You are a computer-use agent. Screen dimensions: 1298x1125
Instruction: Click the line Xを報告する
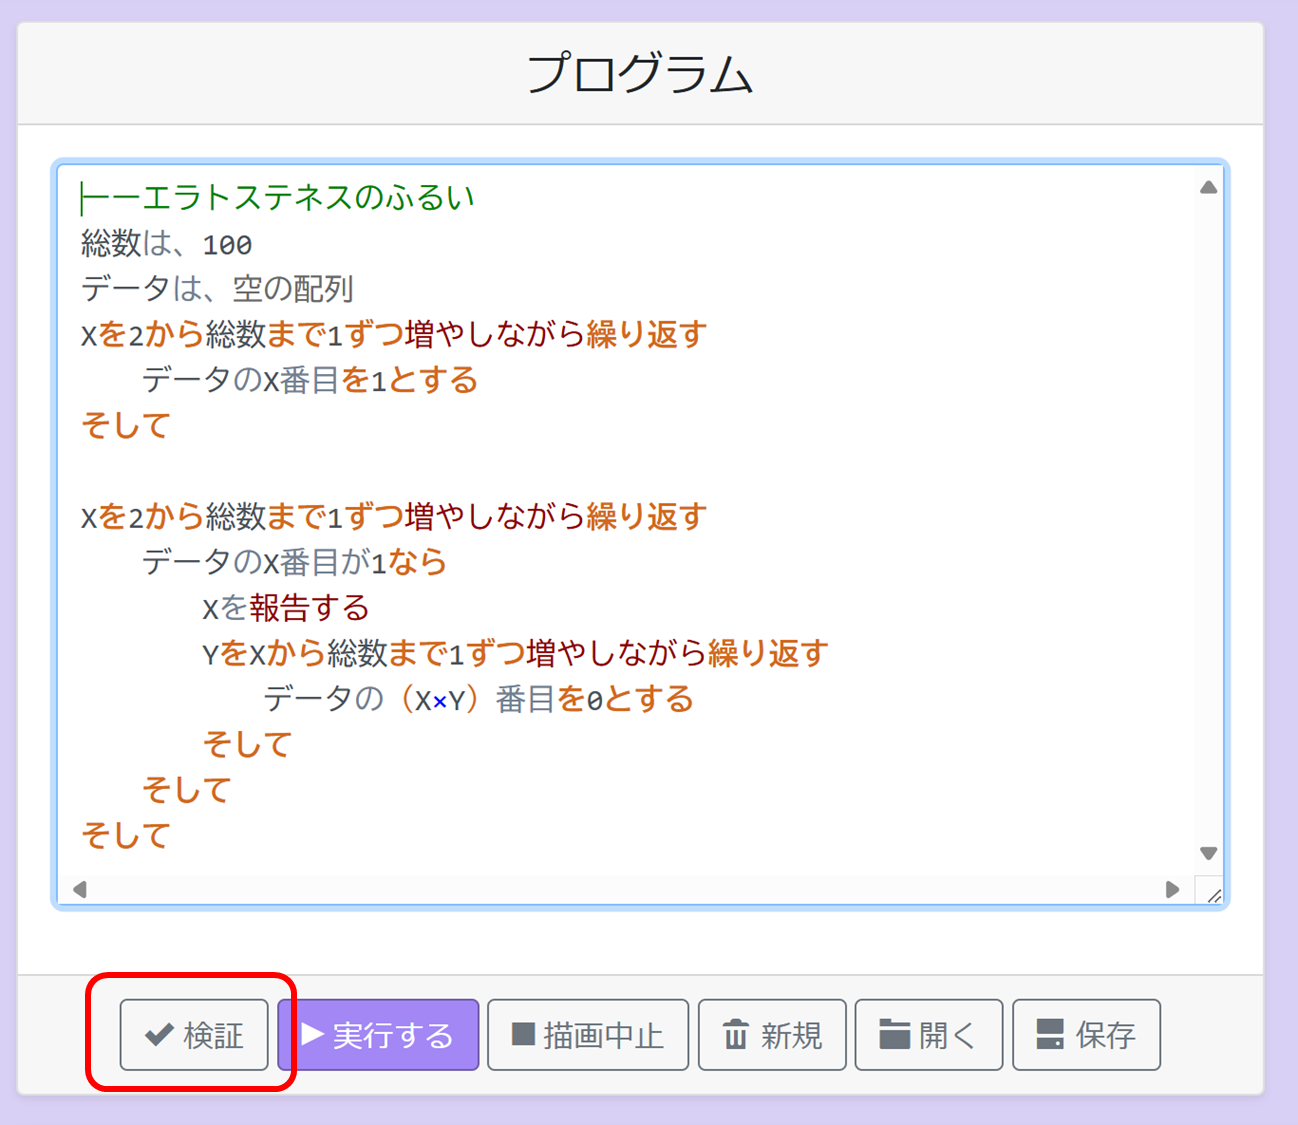click(286, 608)
